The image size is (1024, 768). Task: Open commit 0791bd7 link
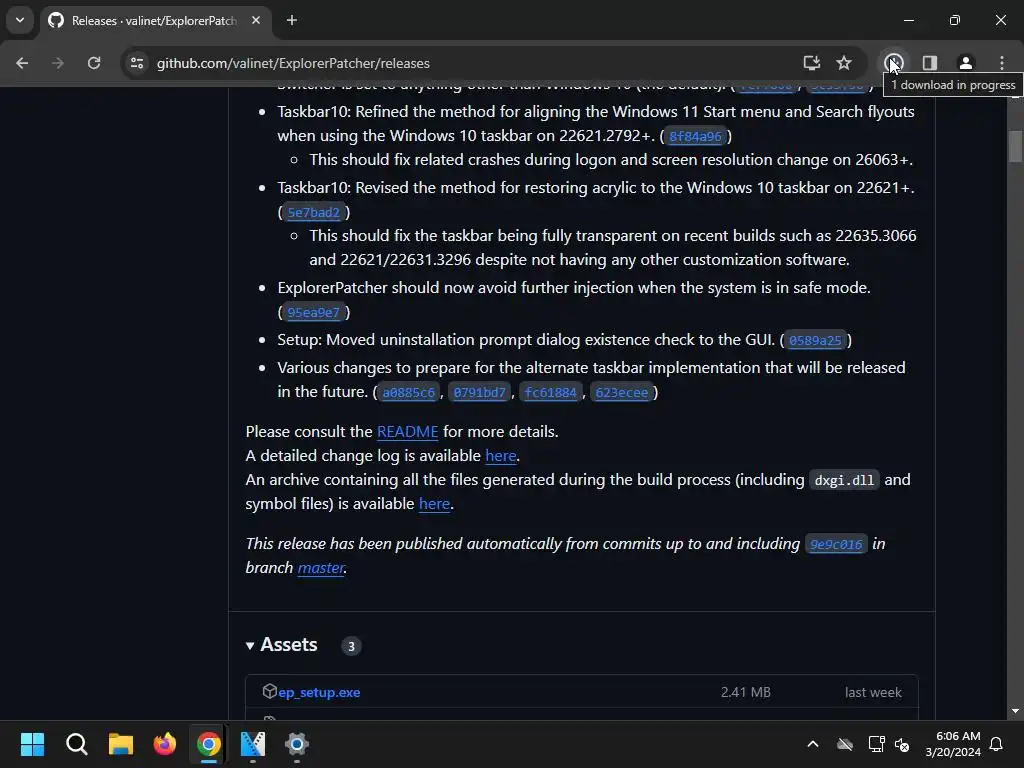click(479, 392)
